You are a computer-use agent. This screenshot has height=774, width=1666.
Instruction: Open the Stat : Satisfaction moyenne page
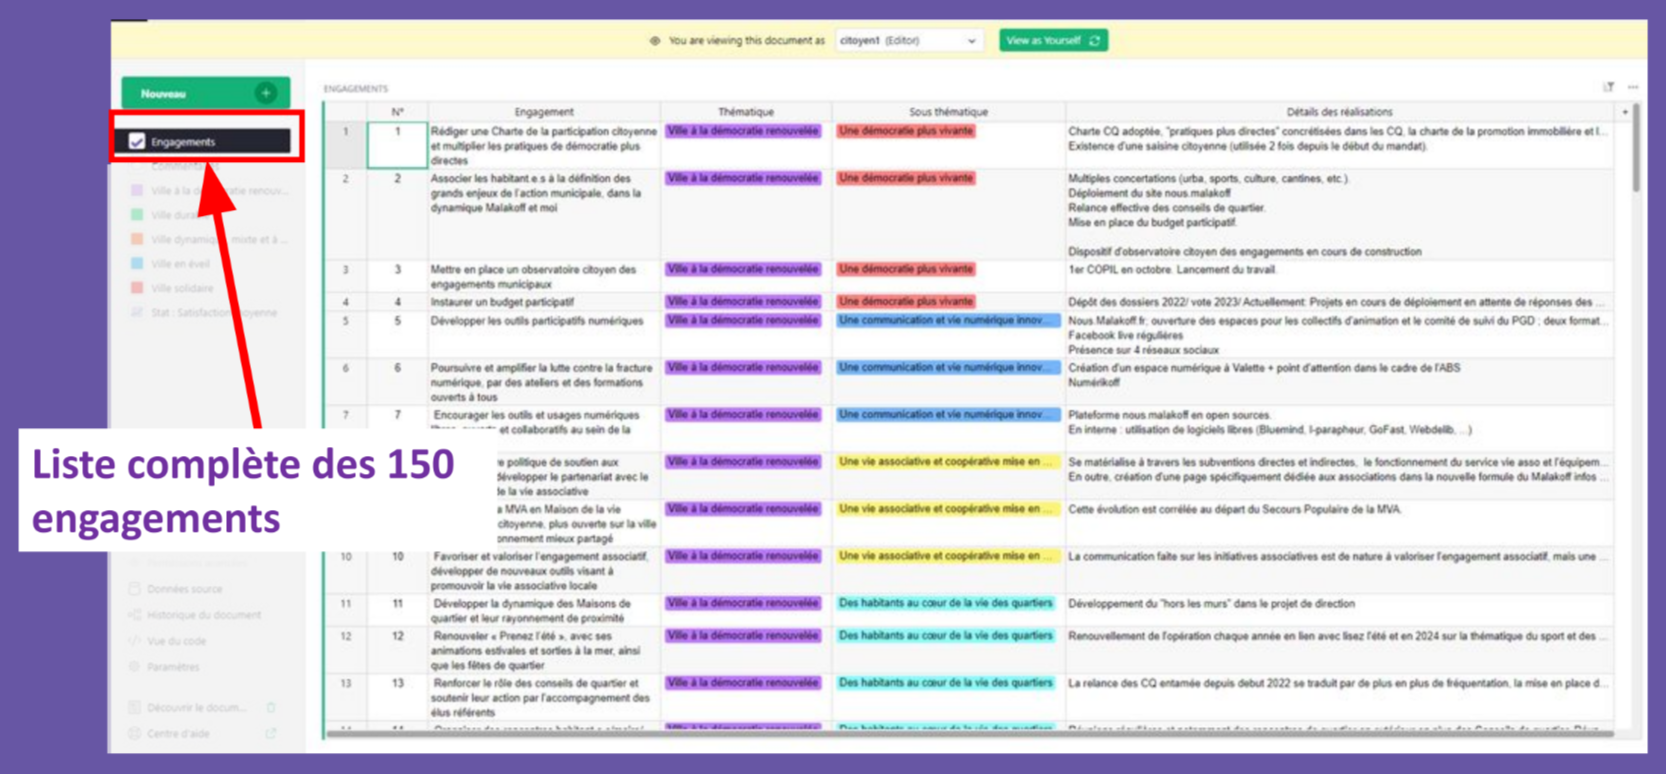pyautogui.click(x=213, y=313)
